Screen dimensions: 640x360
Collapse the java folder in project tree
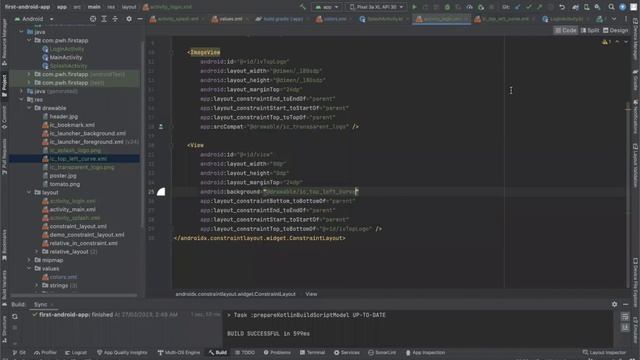[x=21, y=31]
